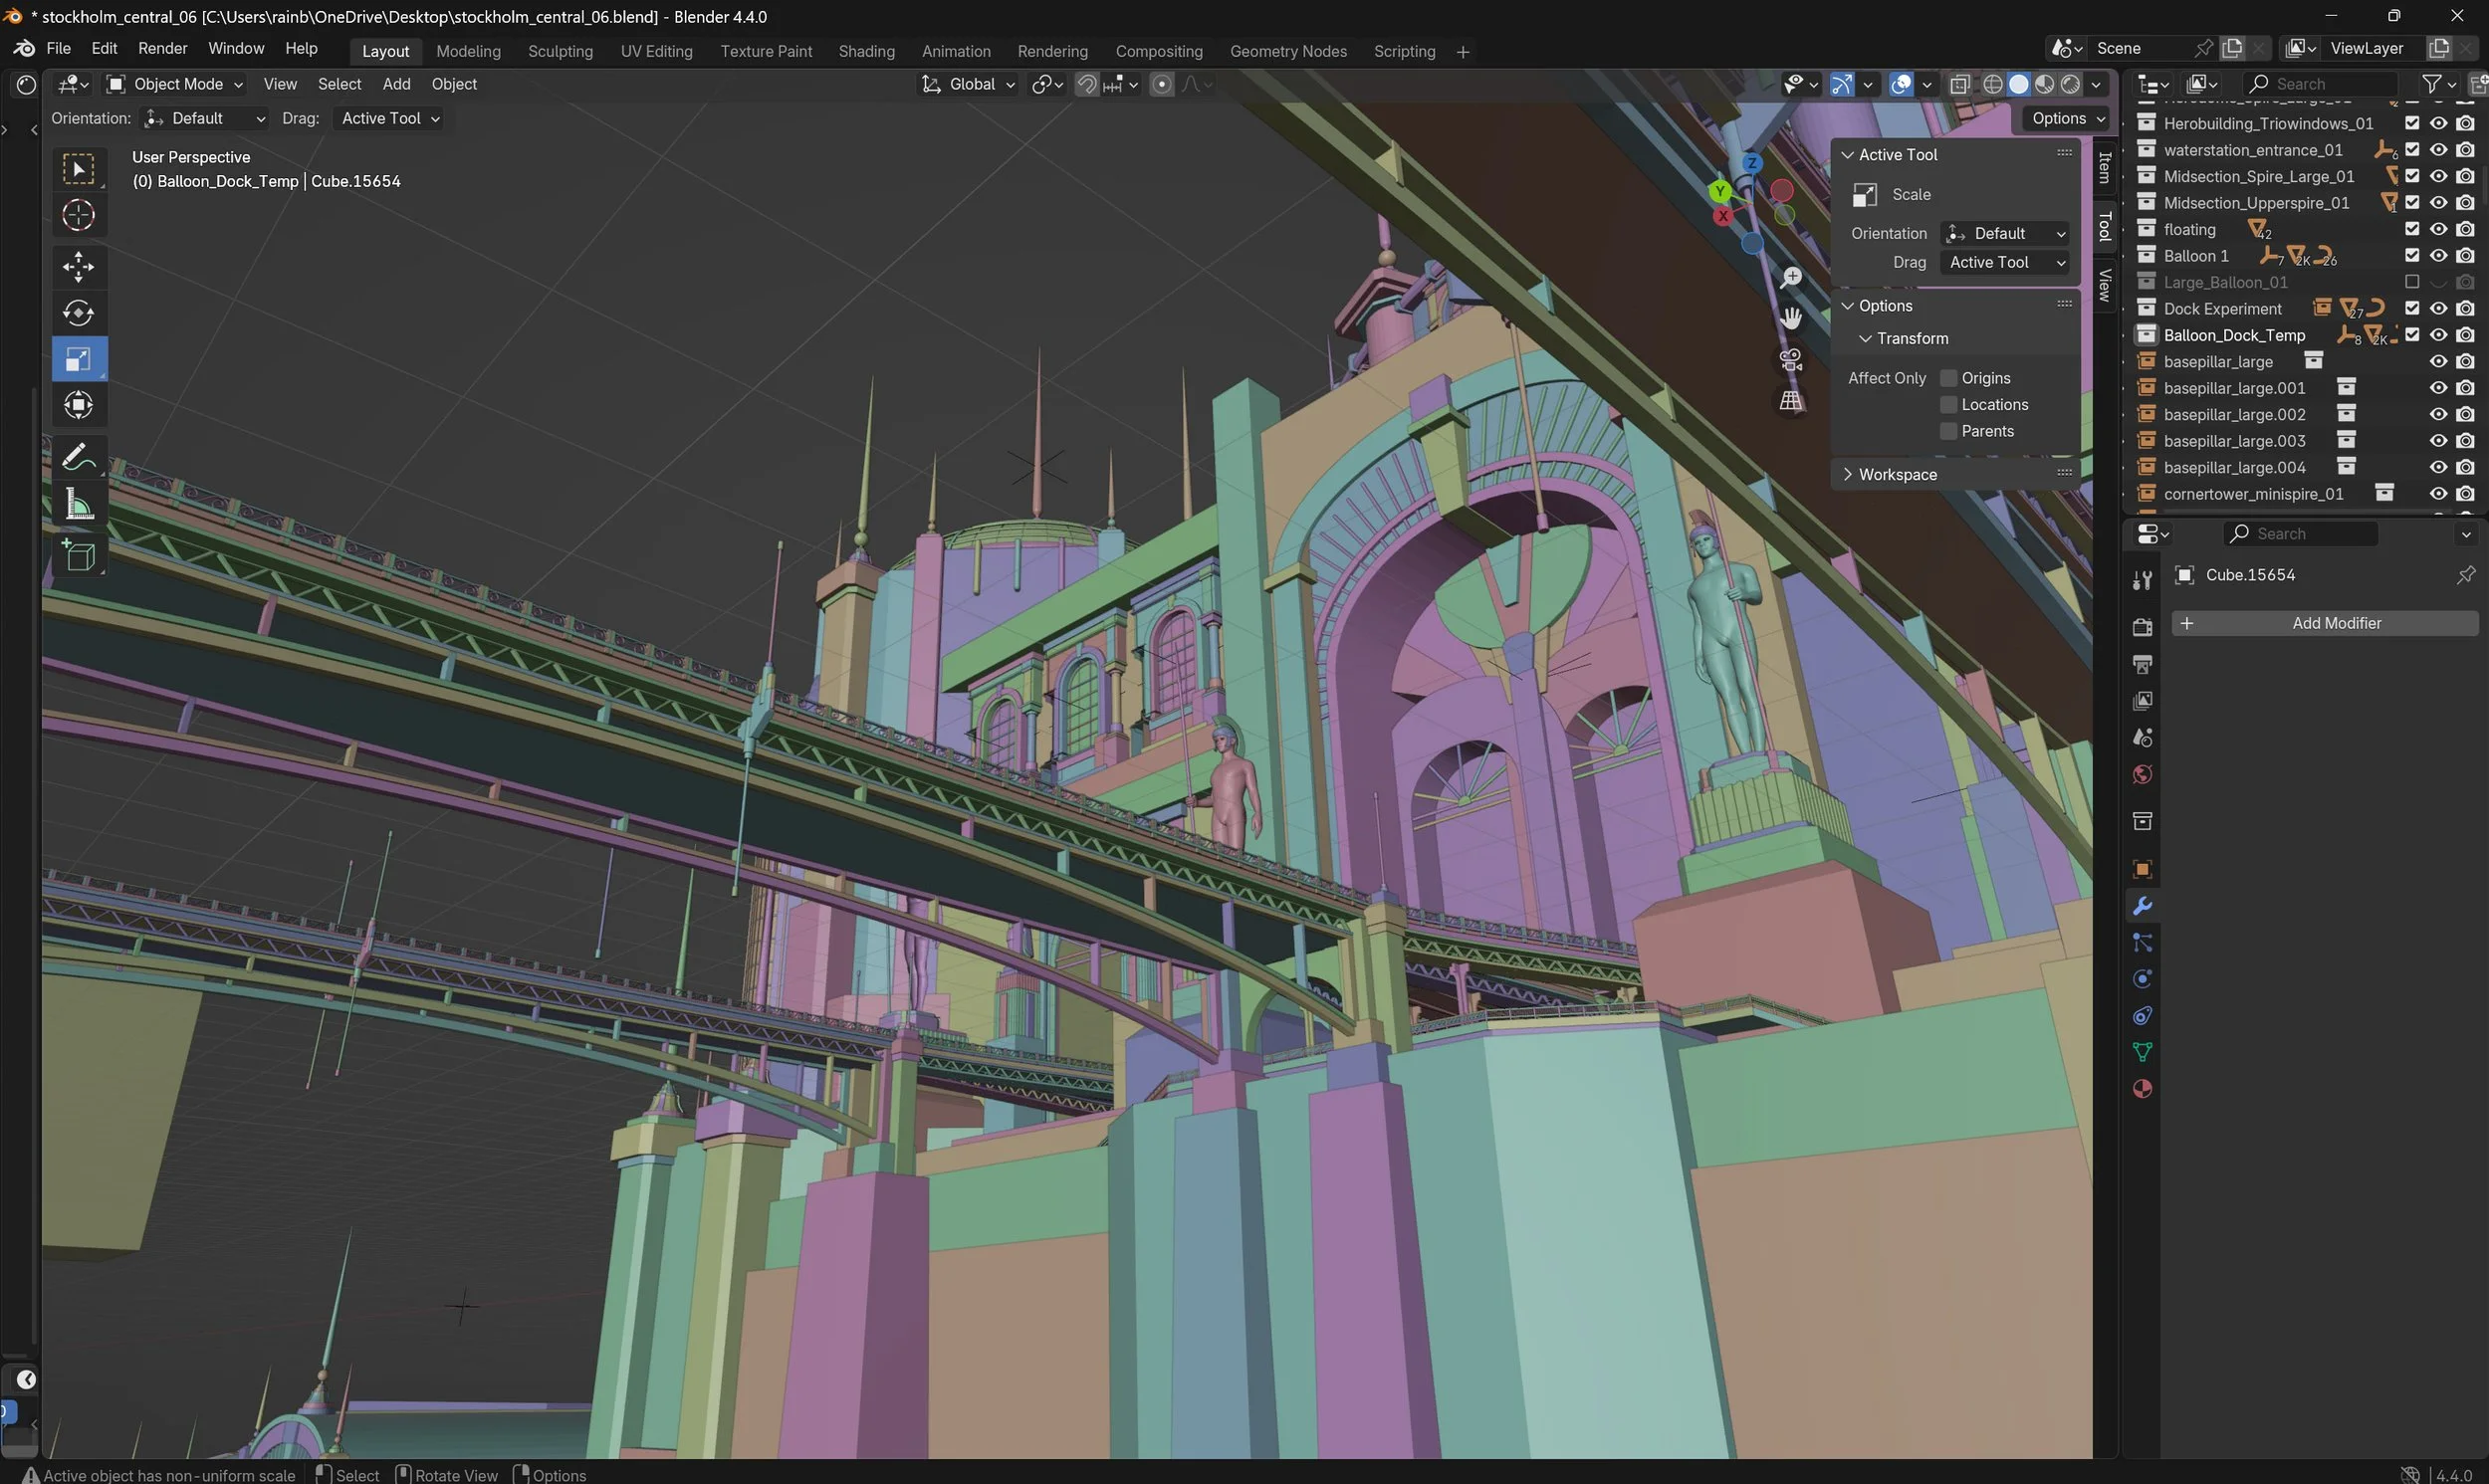
Task: Activate the Measure tool
Action: 79,504
